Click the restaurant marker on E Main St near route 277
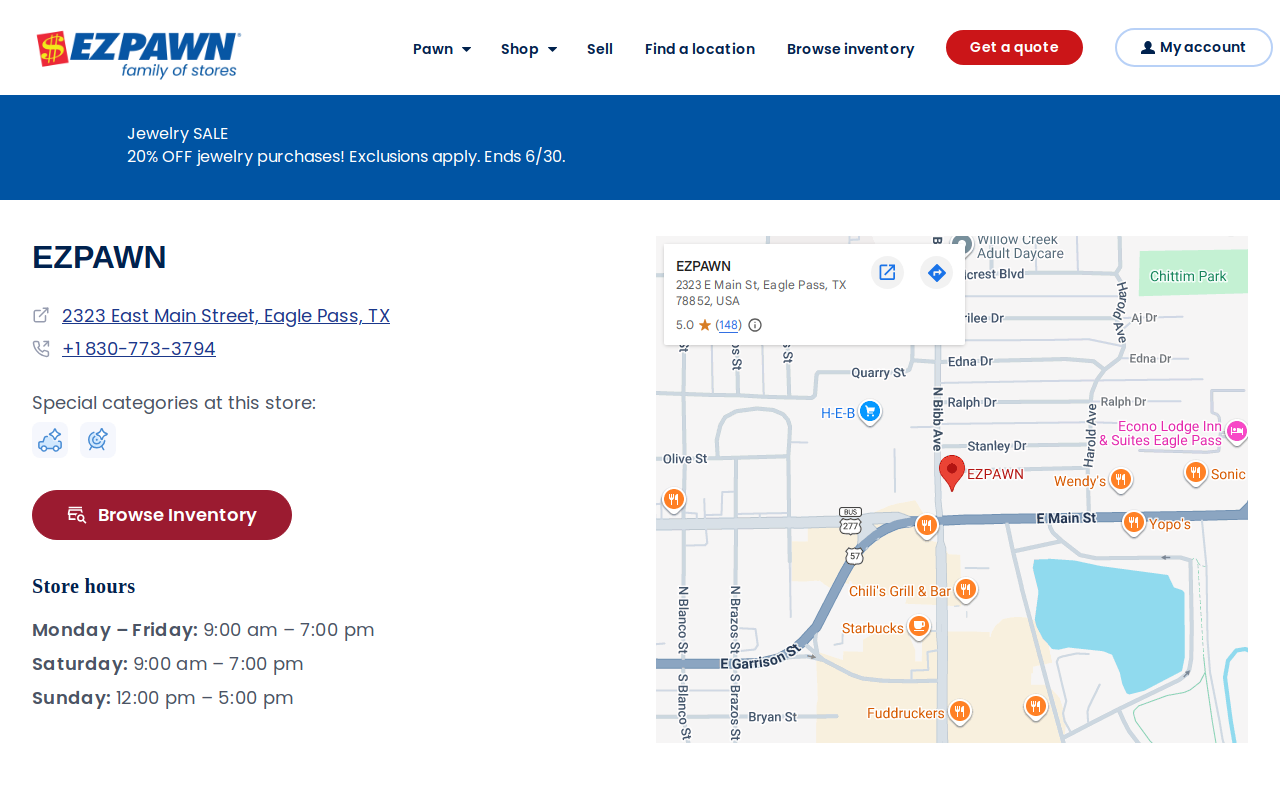Image resolution: width=1280 pixels, height=800 pixels. 927,525
